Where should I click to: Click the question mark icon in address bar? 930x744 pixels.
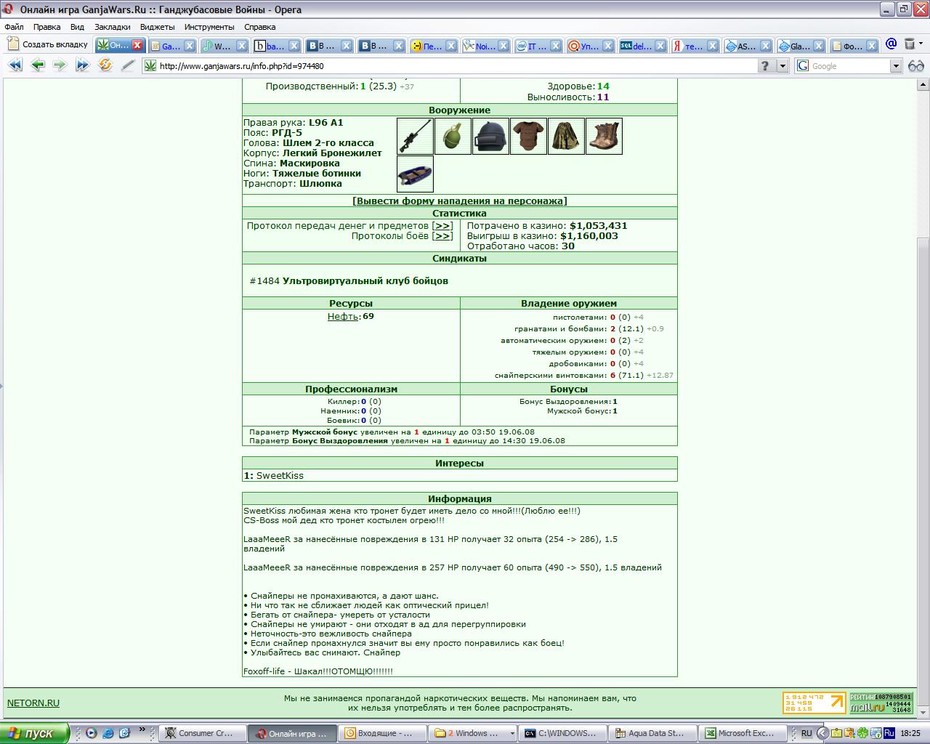tap(765, 66)
